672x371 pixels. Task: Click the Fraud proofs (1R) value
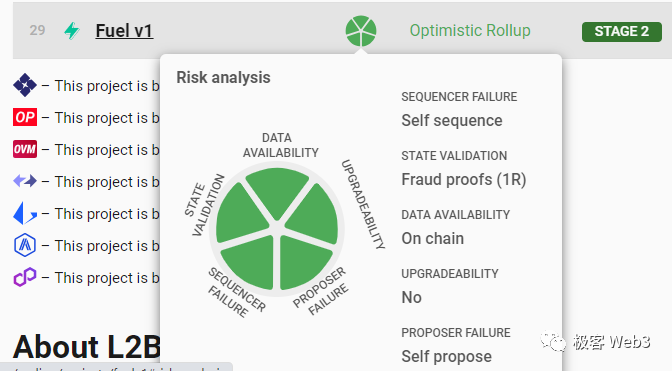pyautogui.click(x=464, y=180)
